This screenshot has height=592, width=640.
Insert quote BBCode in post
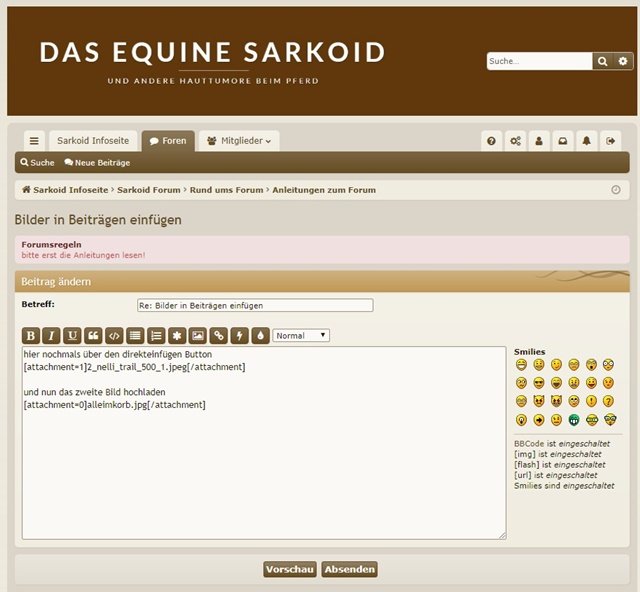point(93,336)
